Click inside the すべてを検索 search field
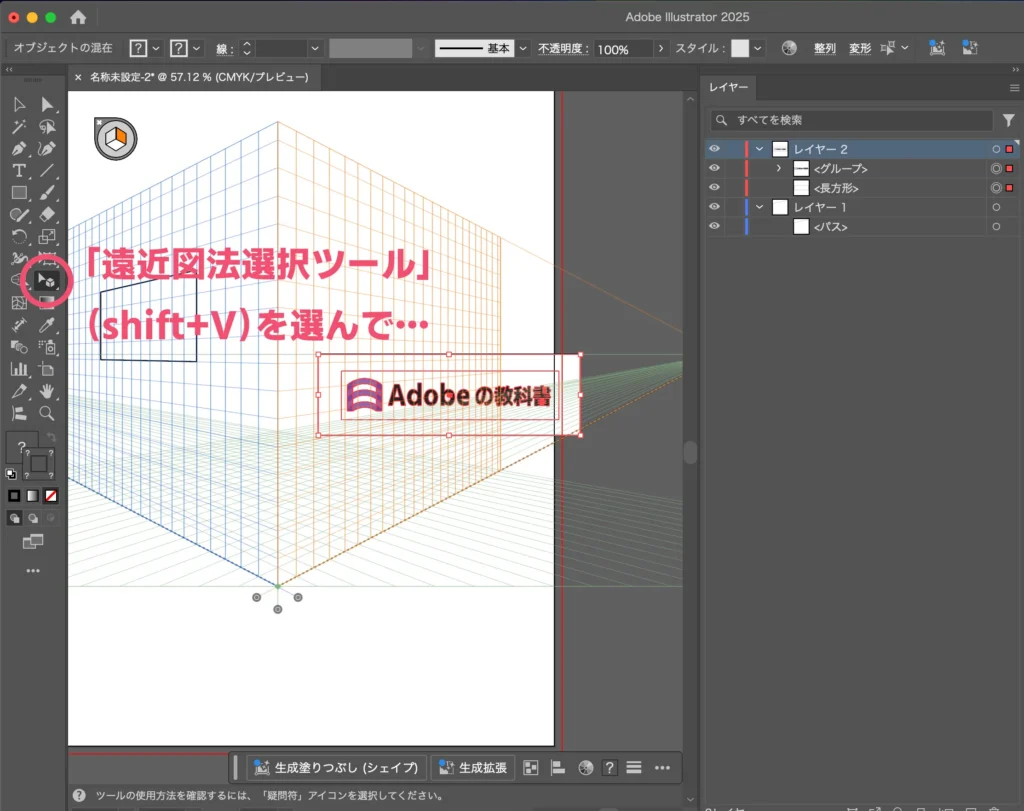Image resolution: width=1024 pixels, height=811 pixels. pyautogui.click(x=850, y=120)
